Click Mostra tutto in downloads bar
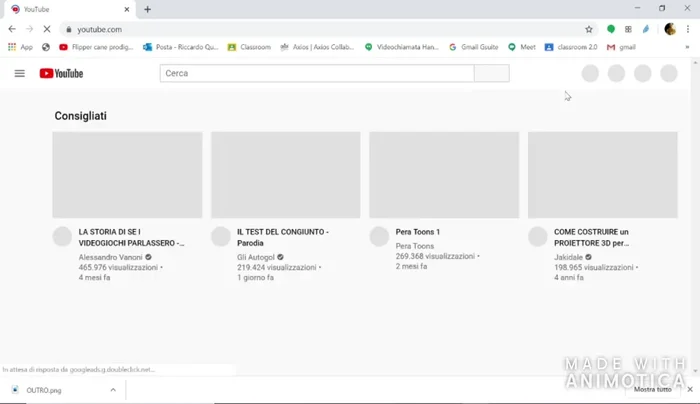 click(x=653, y=390)
